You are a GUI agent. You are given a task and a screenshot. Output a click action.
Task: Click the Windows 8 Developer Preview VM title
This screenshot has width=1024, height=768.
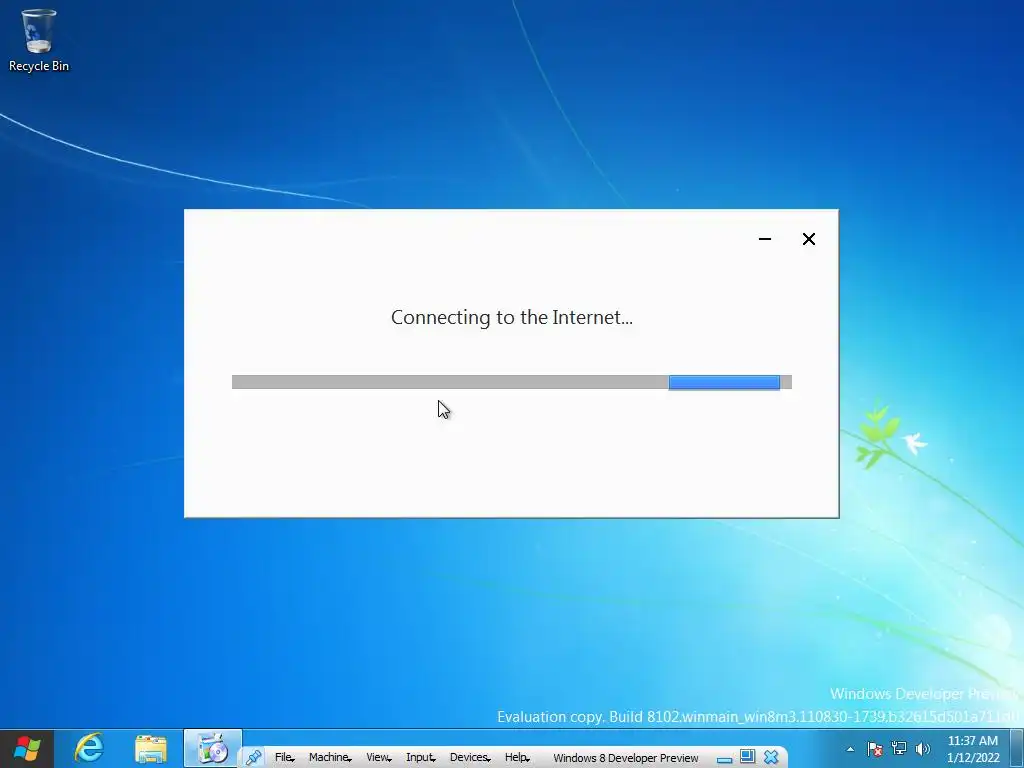pyautogui.click(x=626, y=758)
